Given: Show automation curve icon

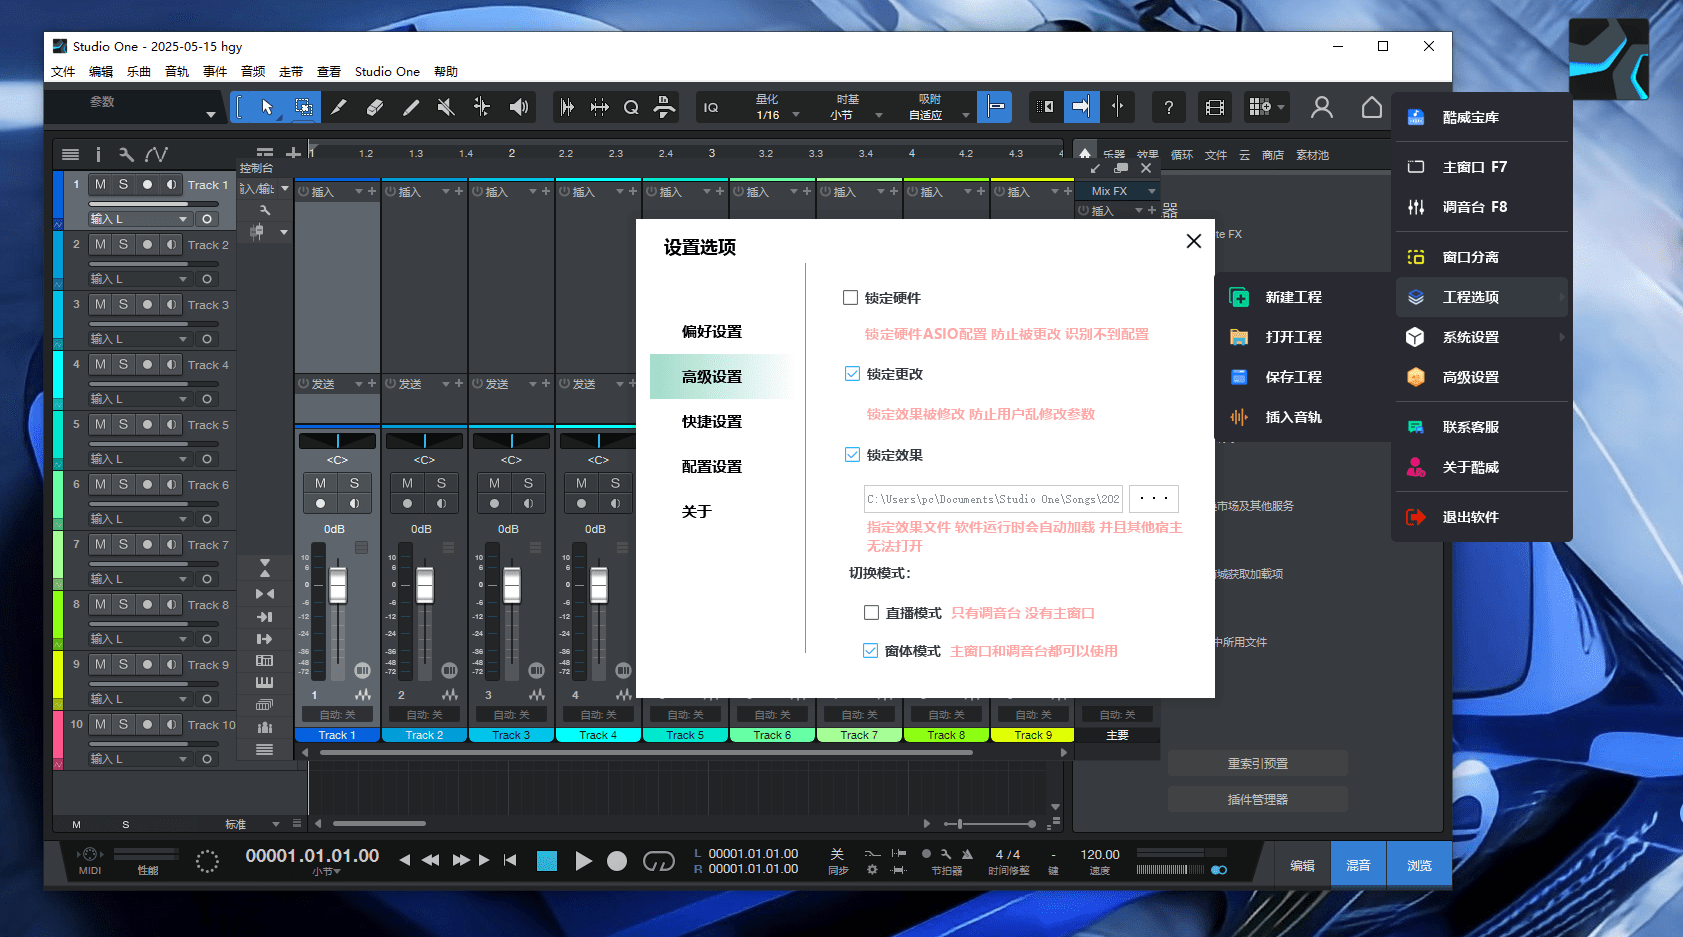Looking at the screenshot, I should pyautogui.click(x=156, y=154).
